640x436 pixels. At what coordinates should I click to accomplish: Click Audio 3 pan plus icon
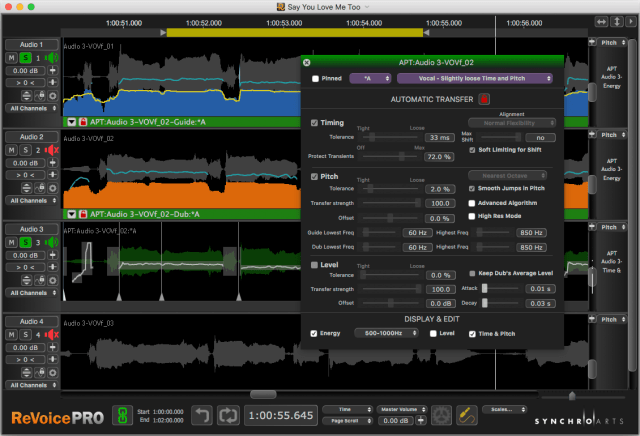point(53,267)
